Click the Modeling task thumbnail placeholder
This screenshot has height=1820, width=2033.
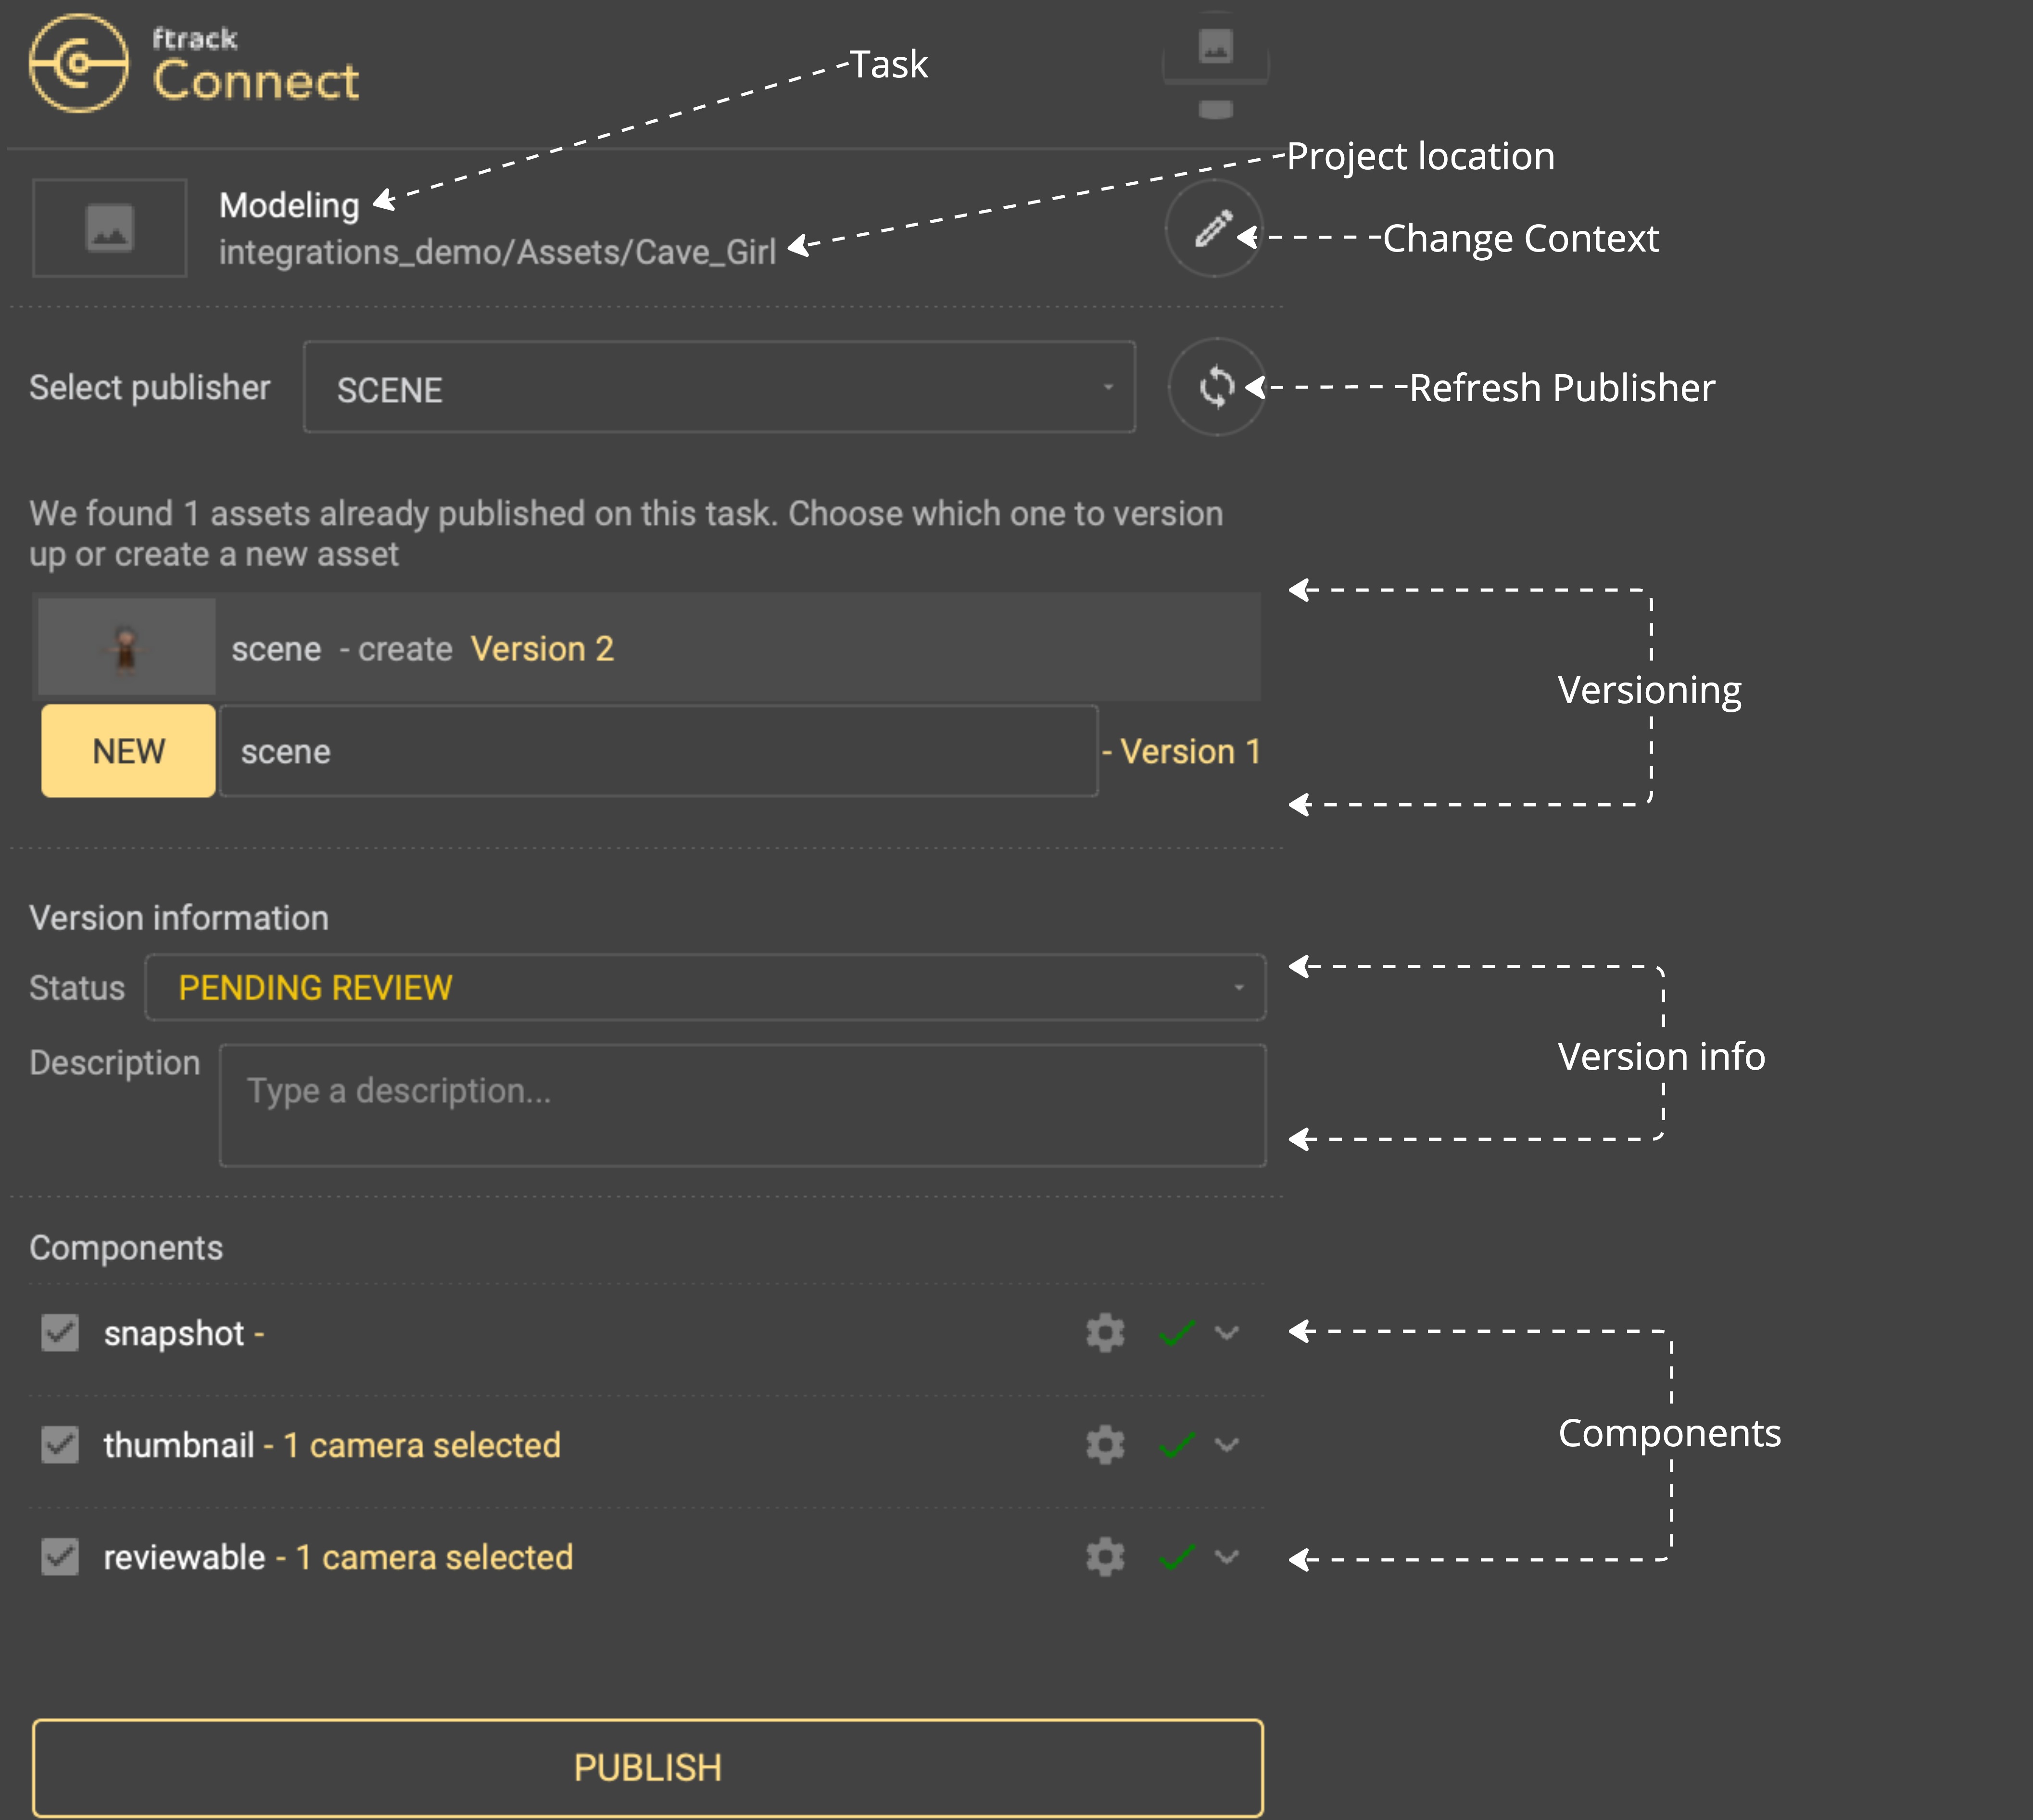(109, 228)
